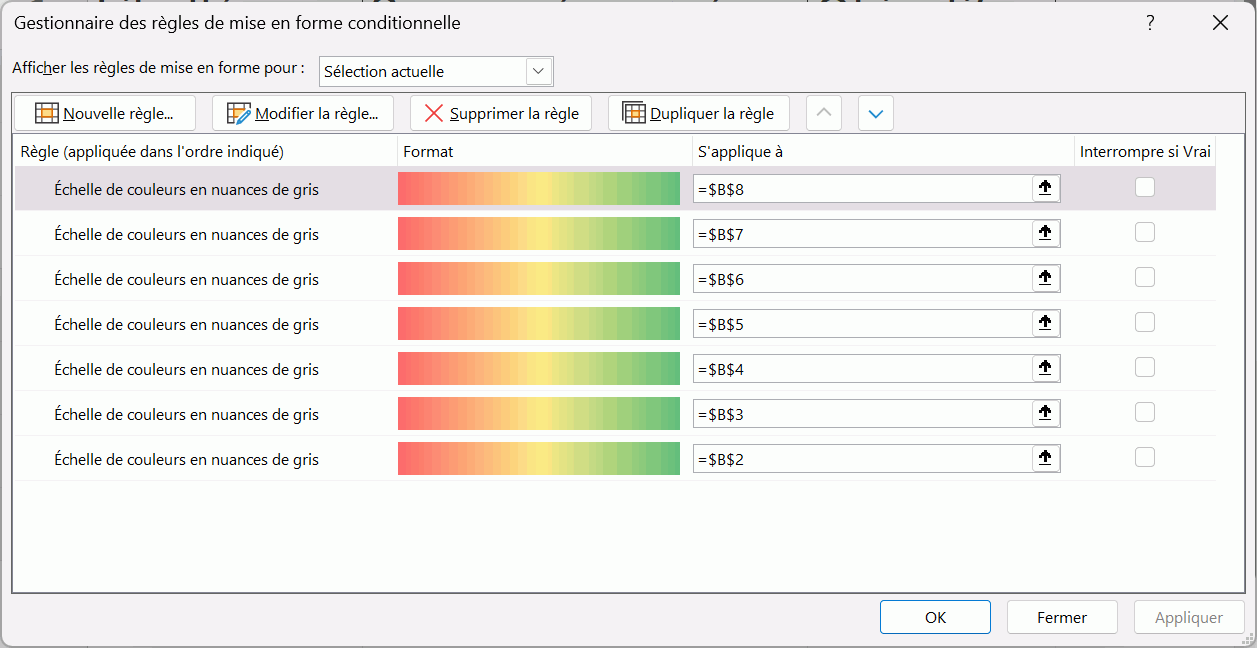Edit the =$B$3 range input field
1257x648 pixels.
coord(862,414)
